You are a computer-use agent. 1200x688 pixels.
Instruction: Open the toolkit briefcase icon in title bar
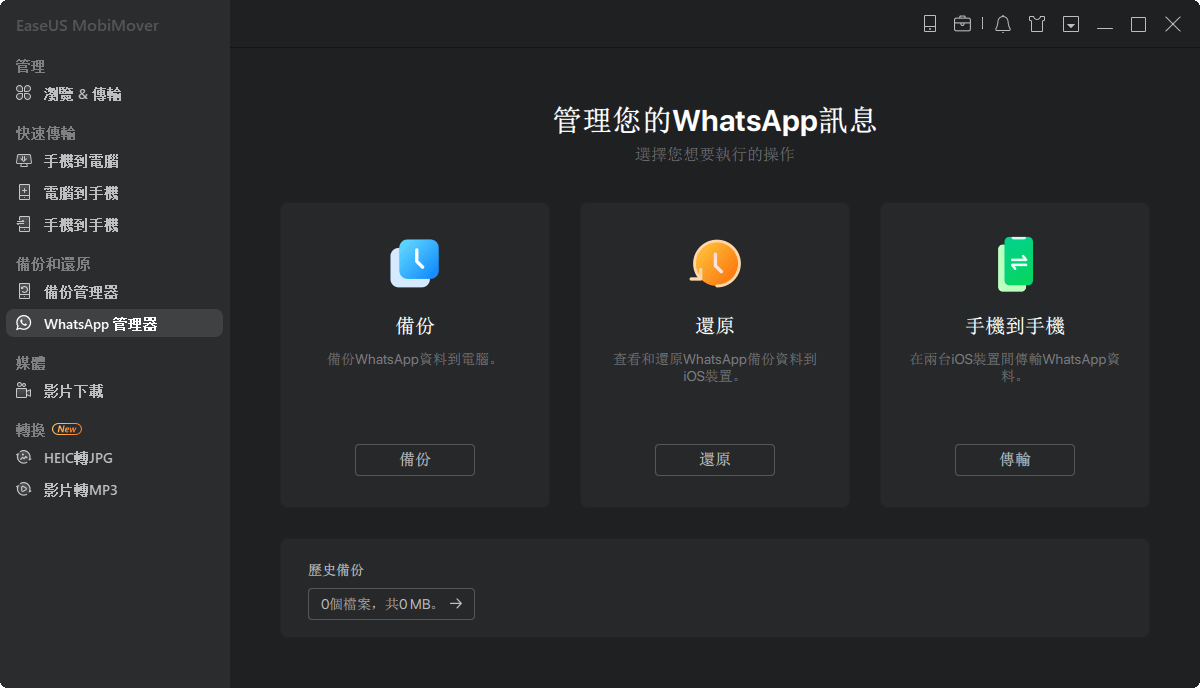[x=963, y=23]
